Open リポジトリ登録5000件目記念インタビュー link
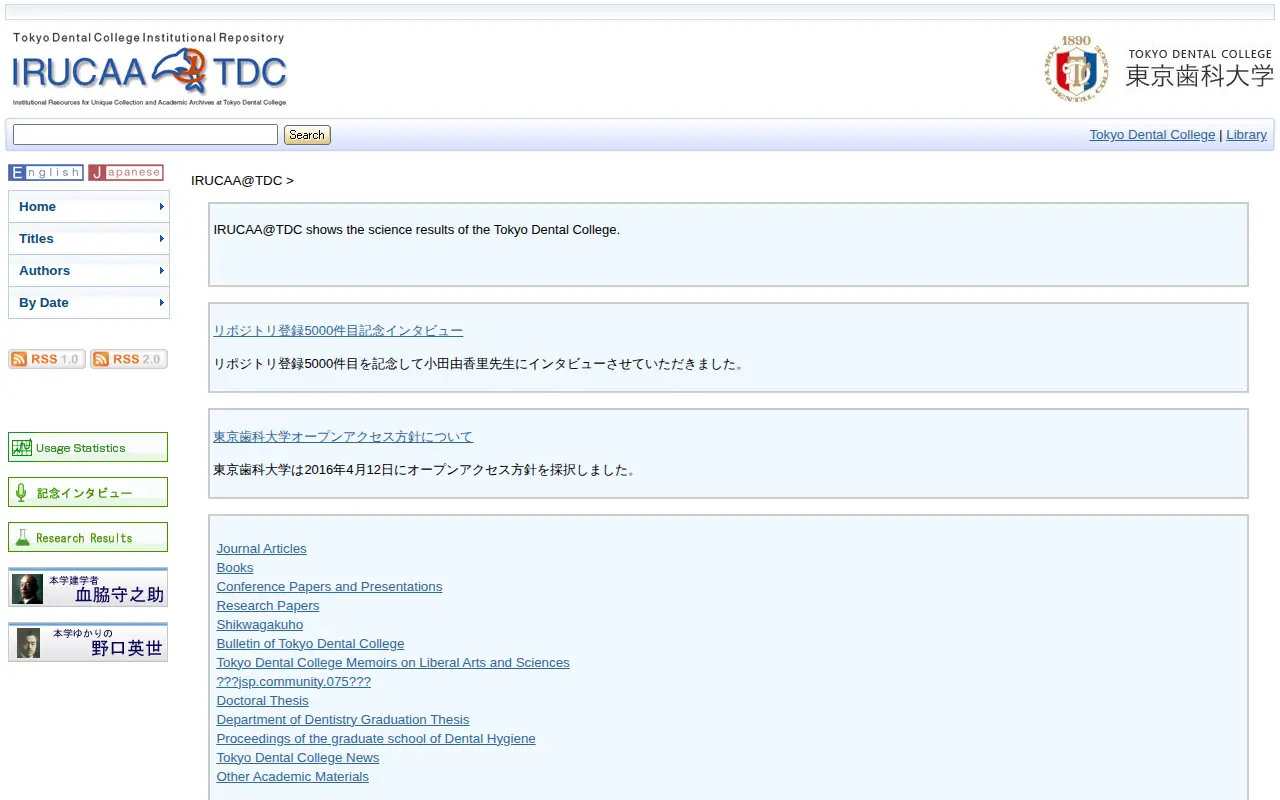This screenshot has width=1280, height=800. click(338, 331)
